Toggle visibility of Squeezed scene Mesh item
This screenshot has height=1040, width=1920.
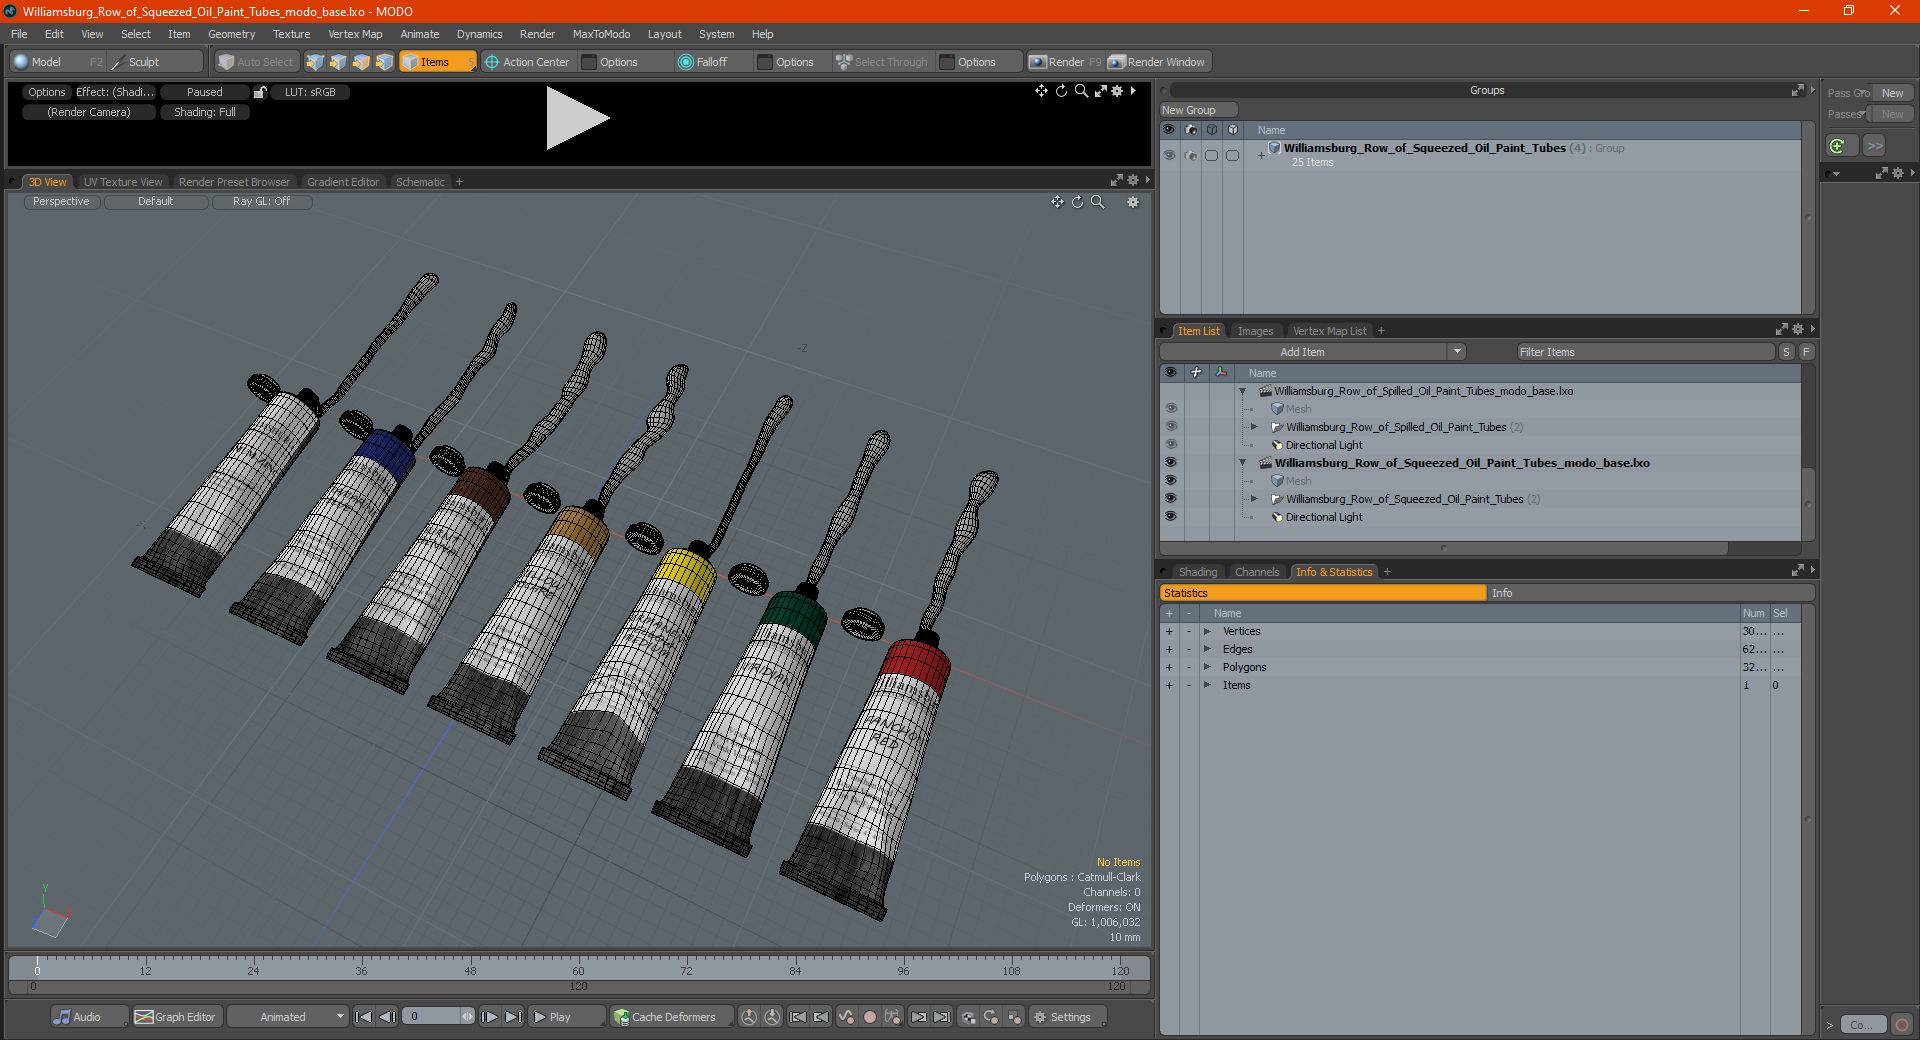tap(1170, 481)
